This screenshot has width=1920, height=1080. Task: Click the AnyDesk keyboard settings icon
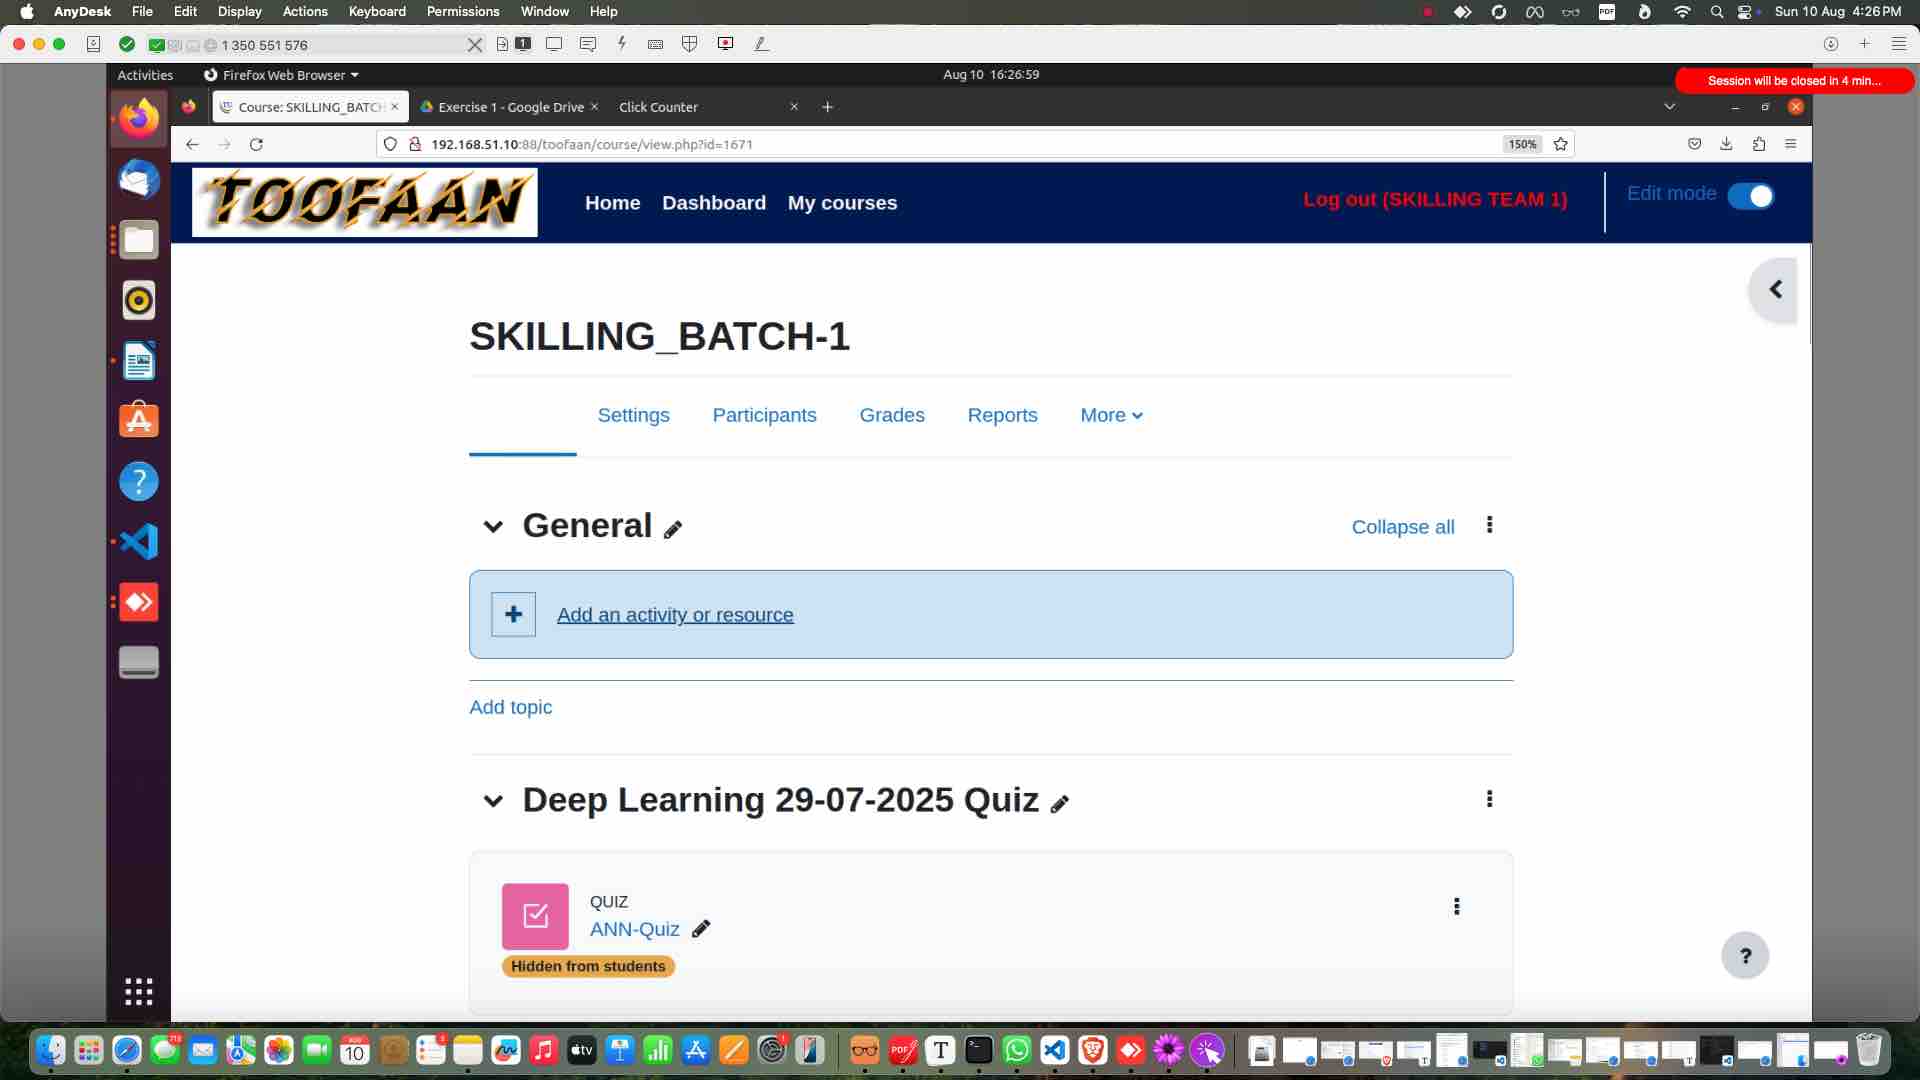point(655,44)
